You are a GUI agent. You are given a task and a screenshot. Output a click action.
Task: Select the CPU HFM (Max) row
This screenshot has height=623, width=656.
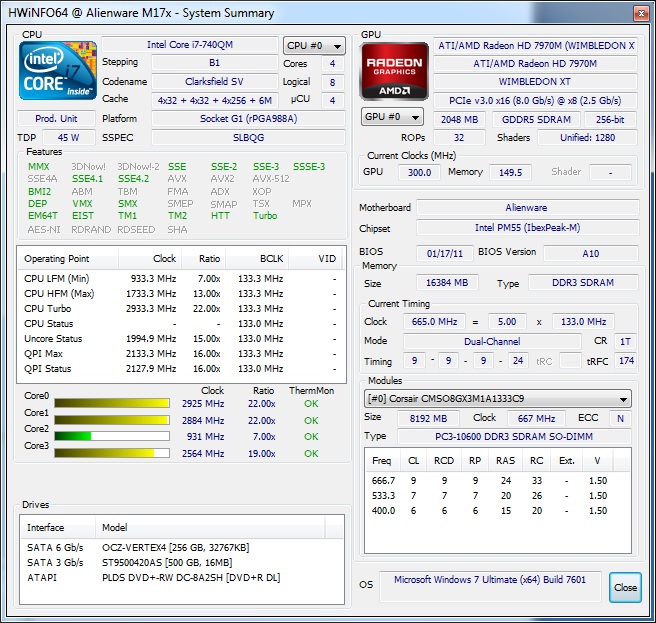[181, 294]
